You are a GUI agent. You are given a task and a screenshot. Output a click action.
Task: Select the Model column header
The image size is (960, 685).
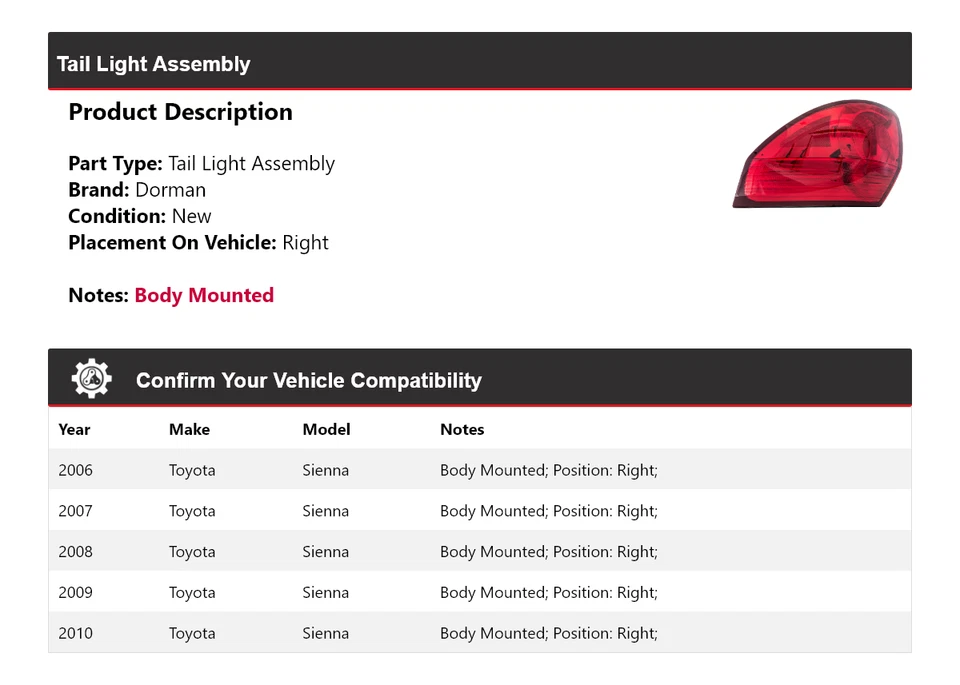point(326,429)
